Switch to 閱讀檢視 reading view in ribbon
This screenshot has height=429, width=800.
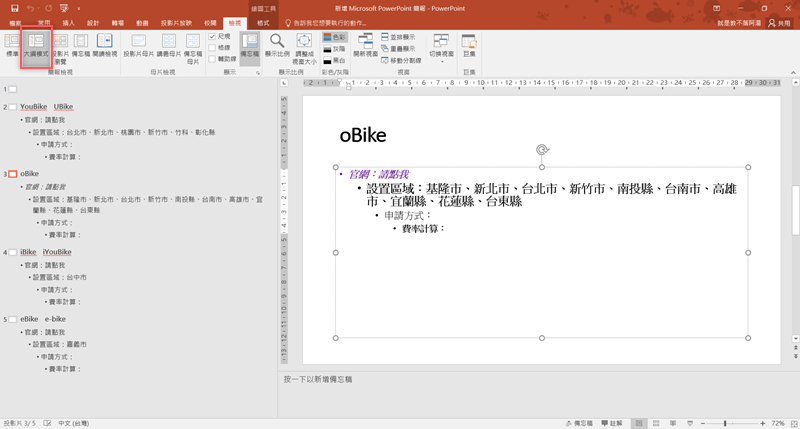pos(104,46)
